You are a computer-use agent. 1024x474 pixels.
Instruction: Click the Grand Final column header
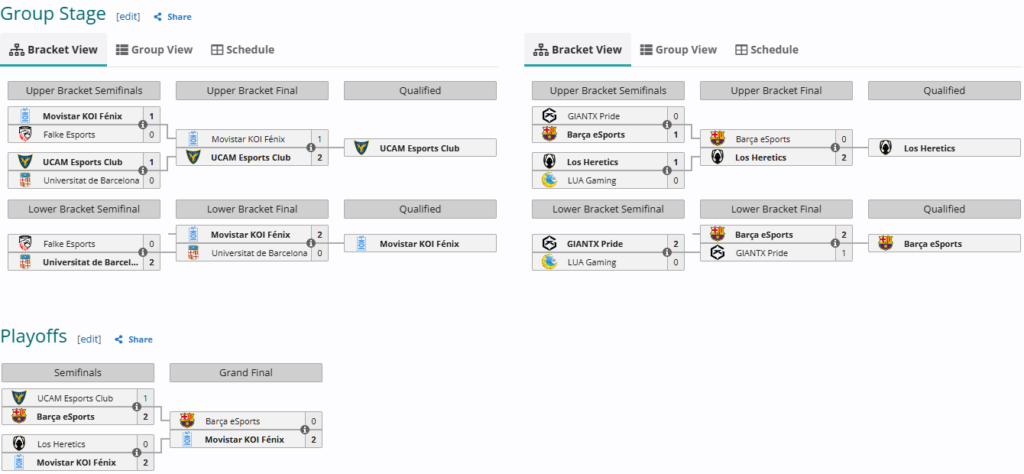point(246,373)
